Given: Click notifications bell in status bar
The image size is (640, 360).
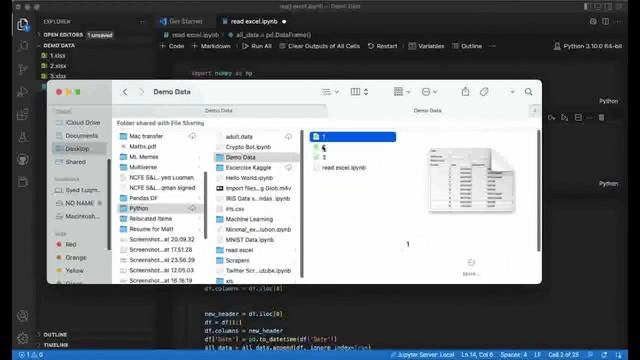Looking at the screenshot, I should (x=619, y=355).
